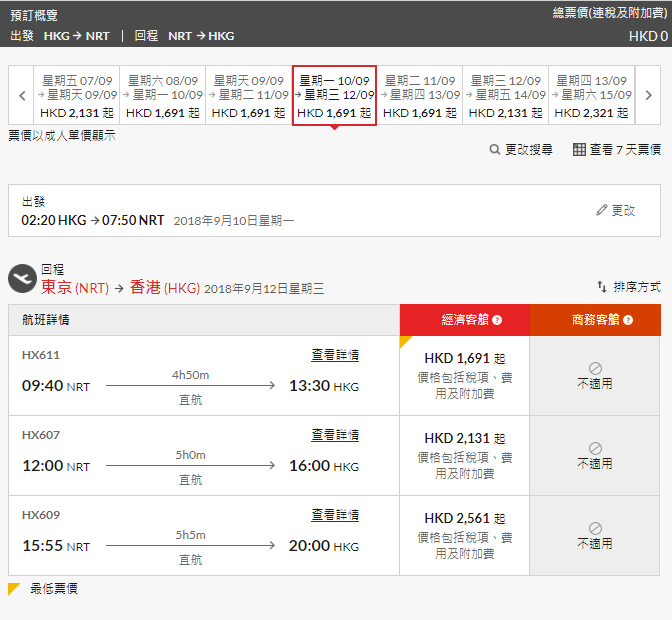
Task: Click the 09:40 NRT departure time
Action: point(56,386)
